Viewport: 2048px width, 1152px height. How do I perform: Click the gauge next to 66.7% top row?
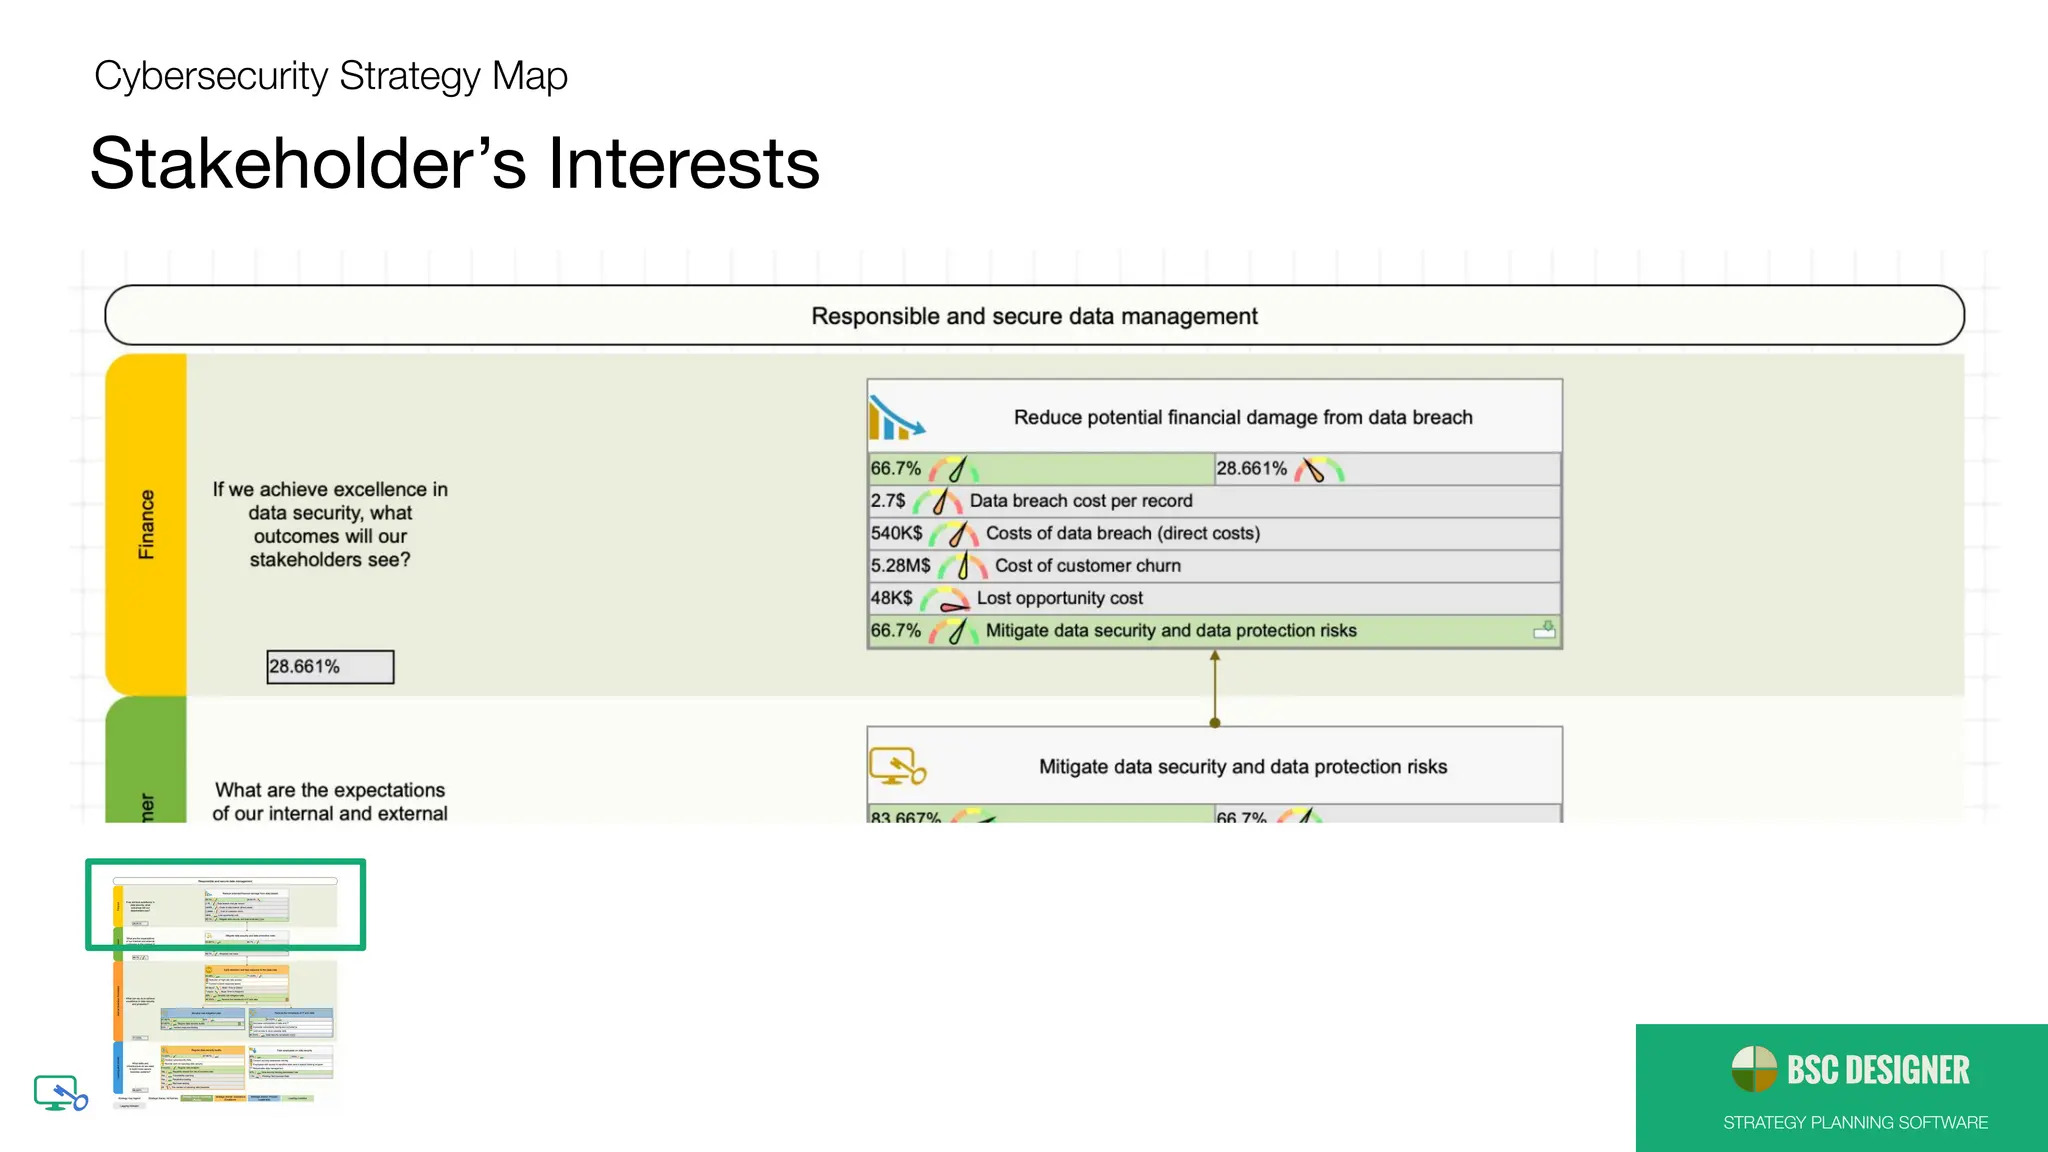pos(954,469)
